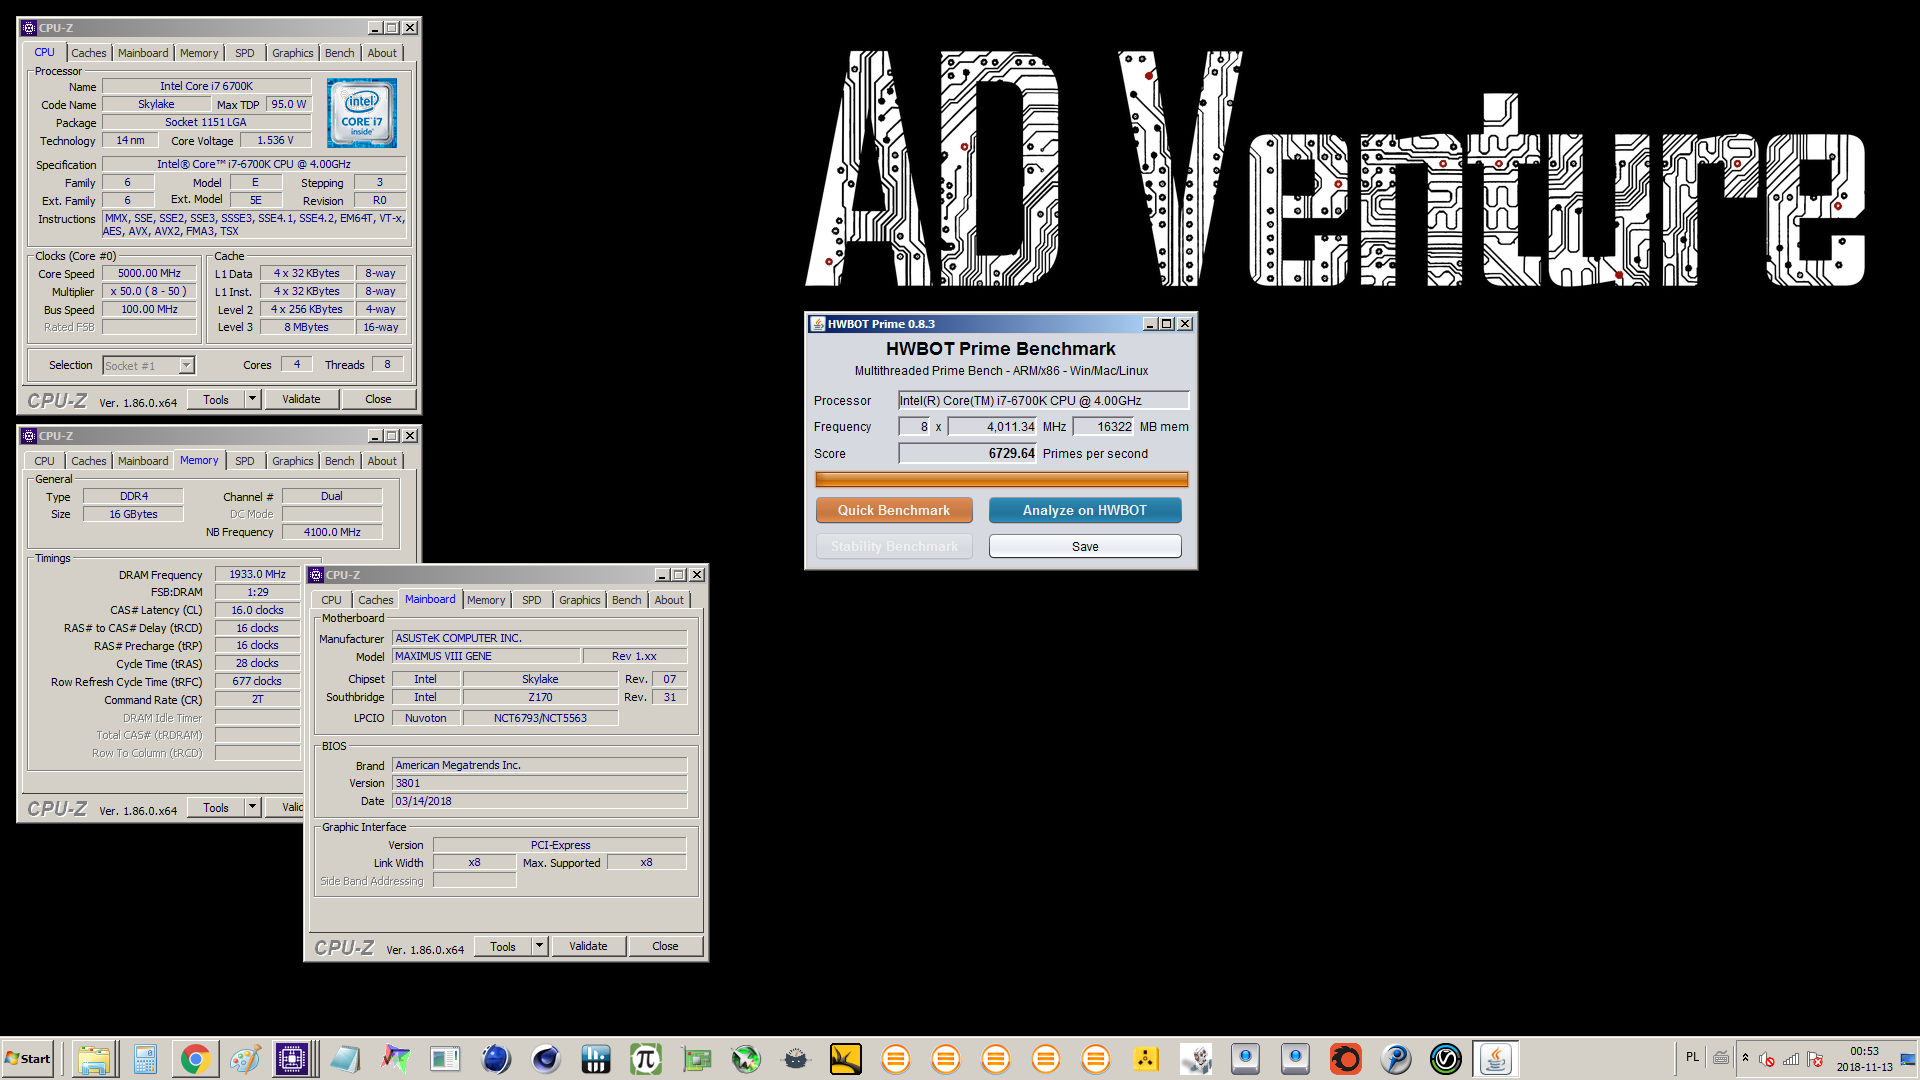Click BIOS version value 3801
The image size is (1920, 1080).
(x=539, y=783)
